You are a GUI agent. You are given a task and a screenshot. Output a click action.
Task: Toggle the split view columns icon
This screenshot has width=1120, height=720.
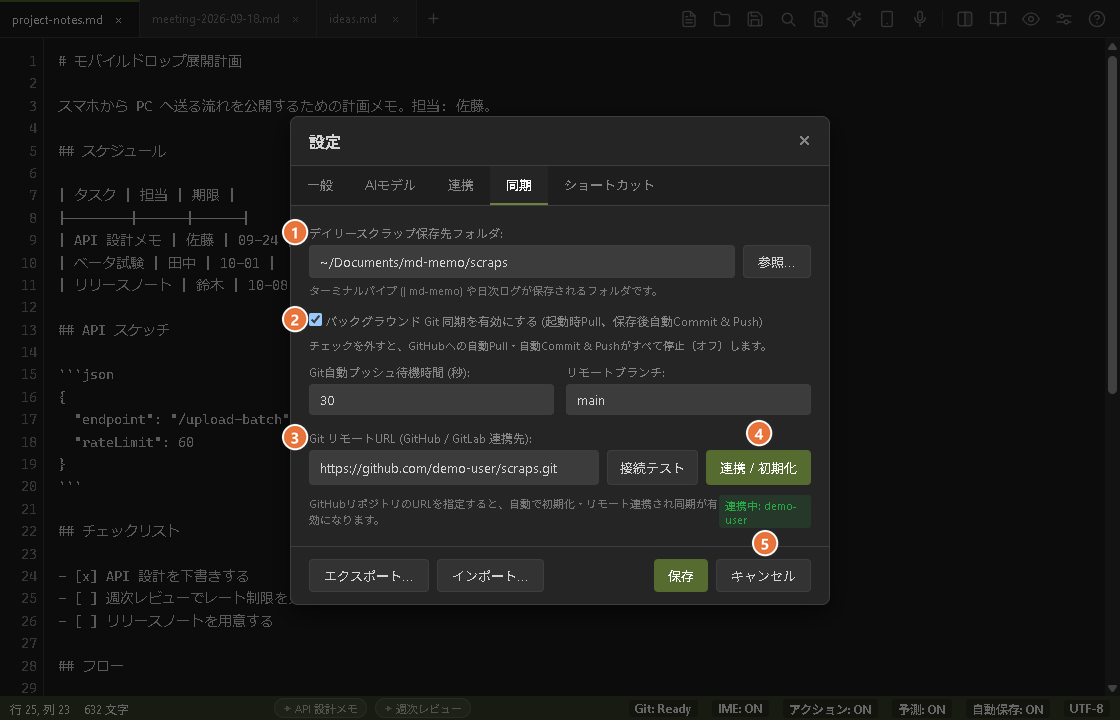pos(965,19)
